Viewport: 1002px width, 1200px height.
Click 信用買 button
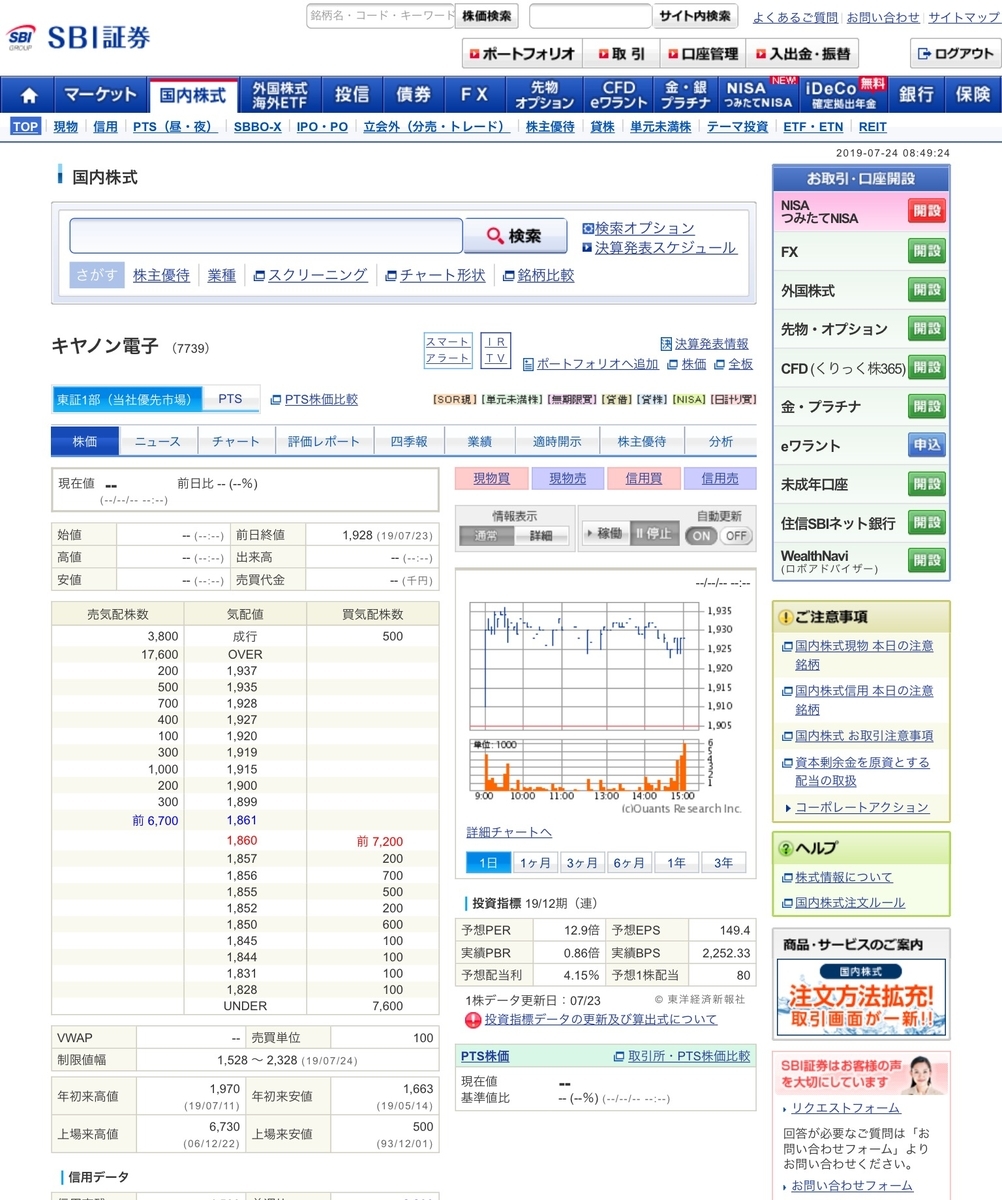[644, 479]
